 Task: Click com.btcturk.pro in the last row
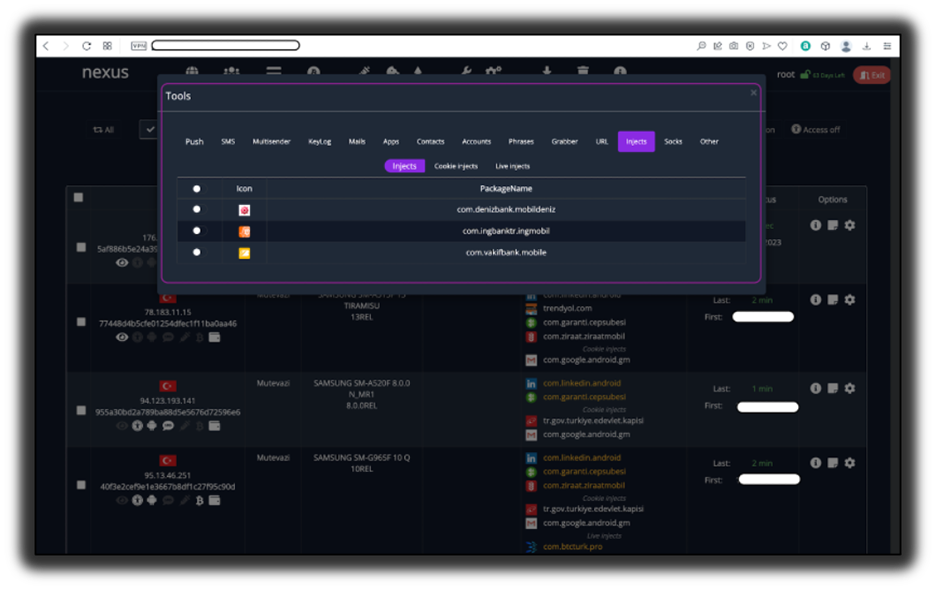point(572,547)
